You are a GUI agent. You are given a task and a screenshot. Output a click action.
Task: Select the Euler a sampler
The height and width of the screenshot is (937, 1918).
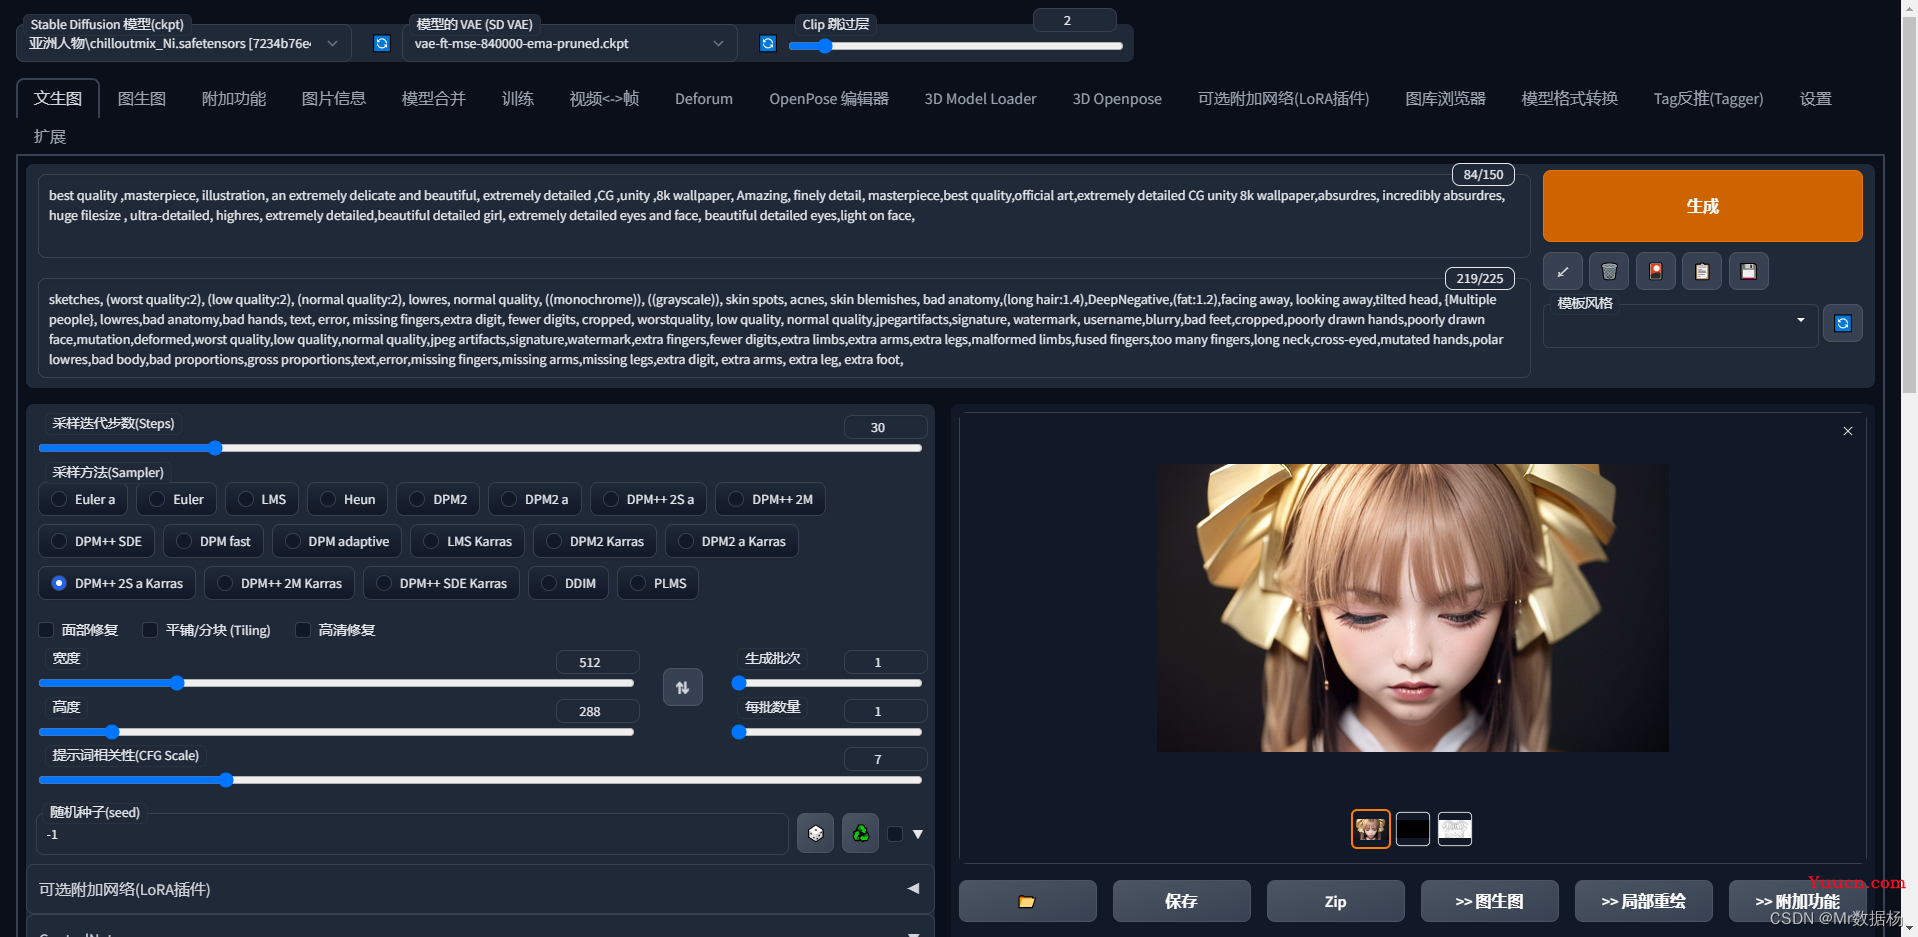83,499
